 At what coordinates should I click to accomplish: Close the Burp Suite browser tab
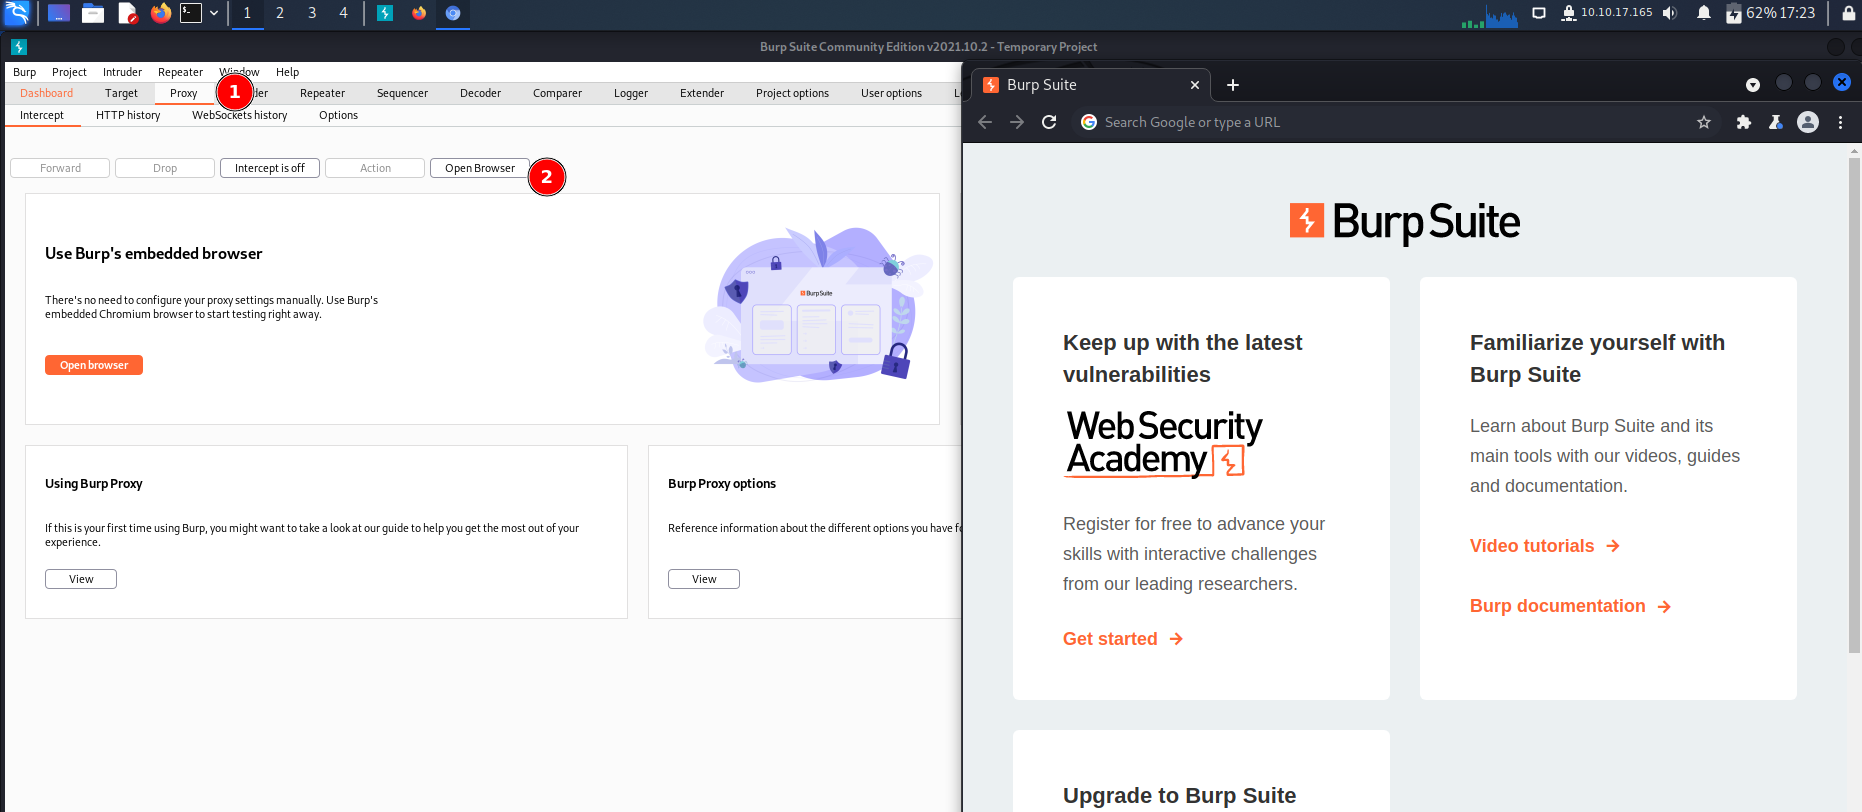[x=1194, y=85]
